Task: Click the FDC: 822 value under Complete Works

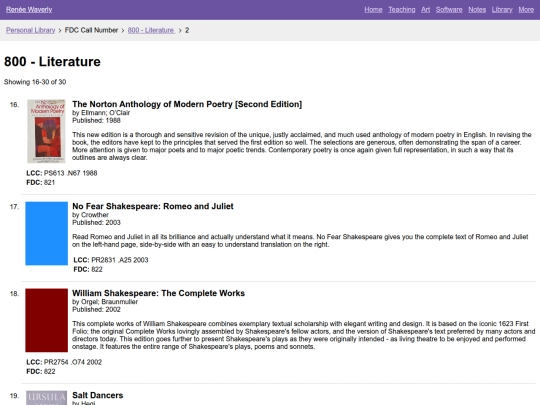Action: coord(41,371)
